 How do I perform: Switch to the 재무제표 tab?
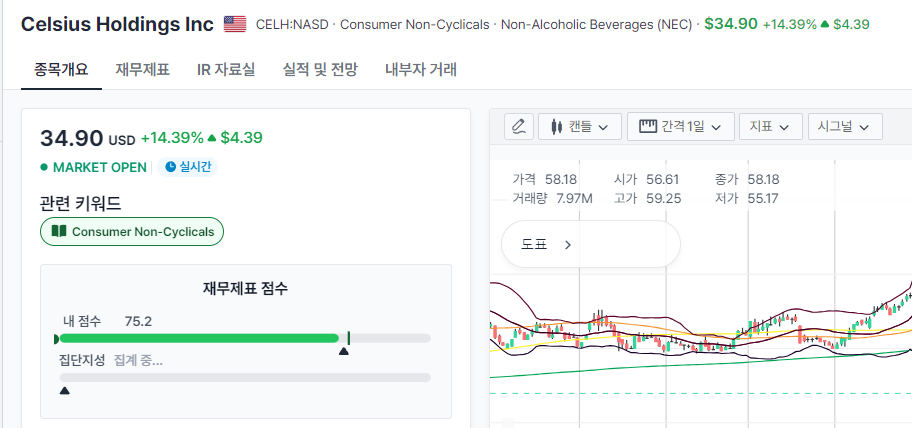142,69
